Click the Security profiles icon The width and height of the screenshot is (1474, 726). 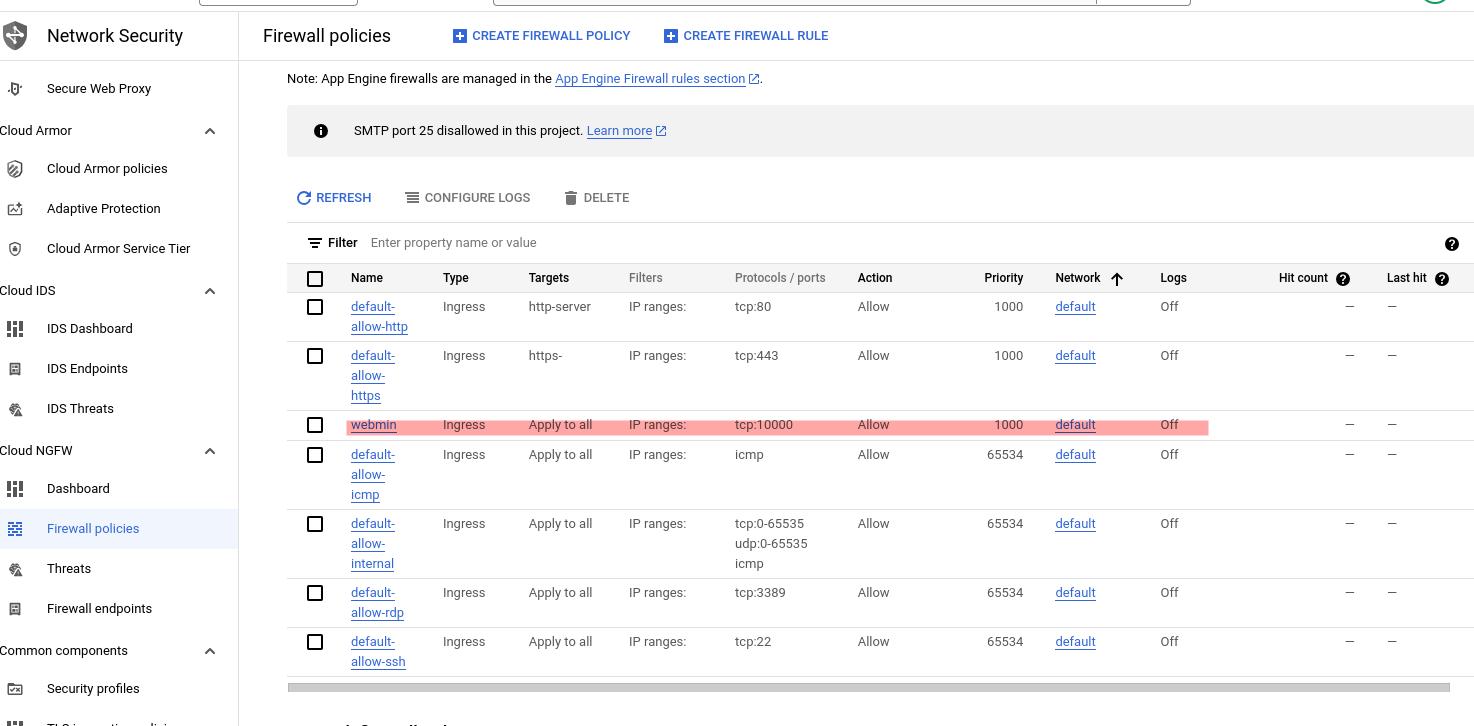tap(15, 689)
